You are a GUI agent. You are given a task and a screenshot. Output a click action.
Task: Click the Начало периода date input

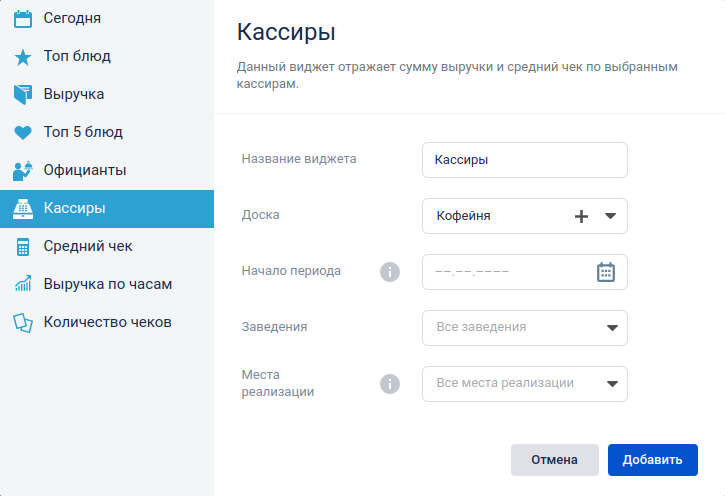point(509,272)
